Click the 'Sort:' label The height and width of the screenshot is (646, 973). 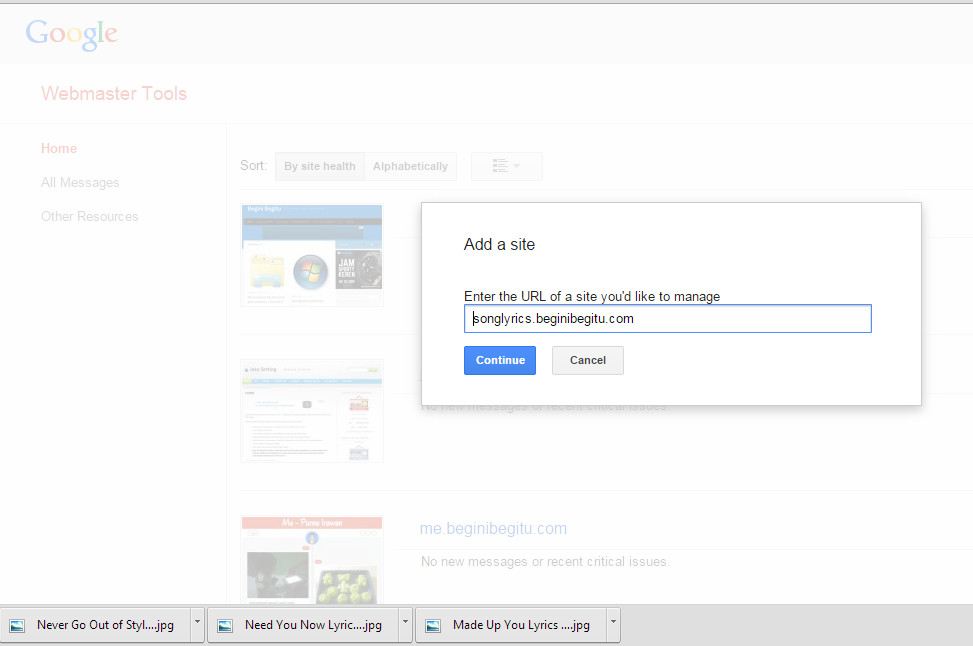click(x=253, y=166)
